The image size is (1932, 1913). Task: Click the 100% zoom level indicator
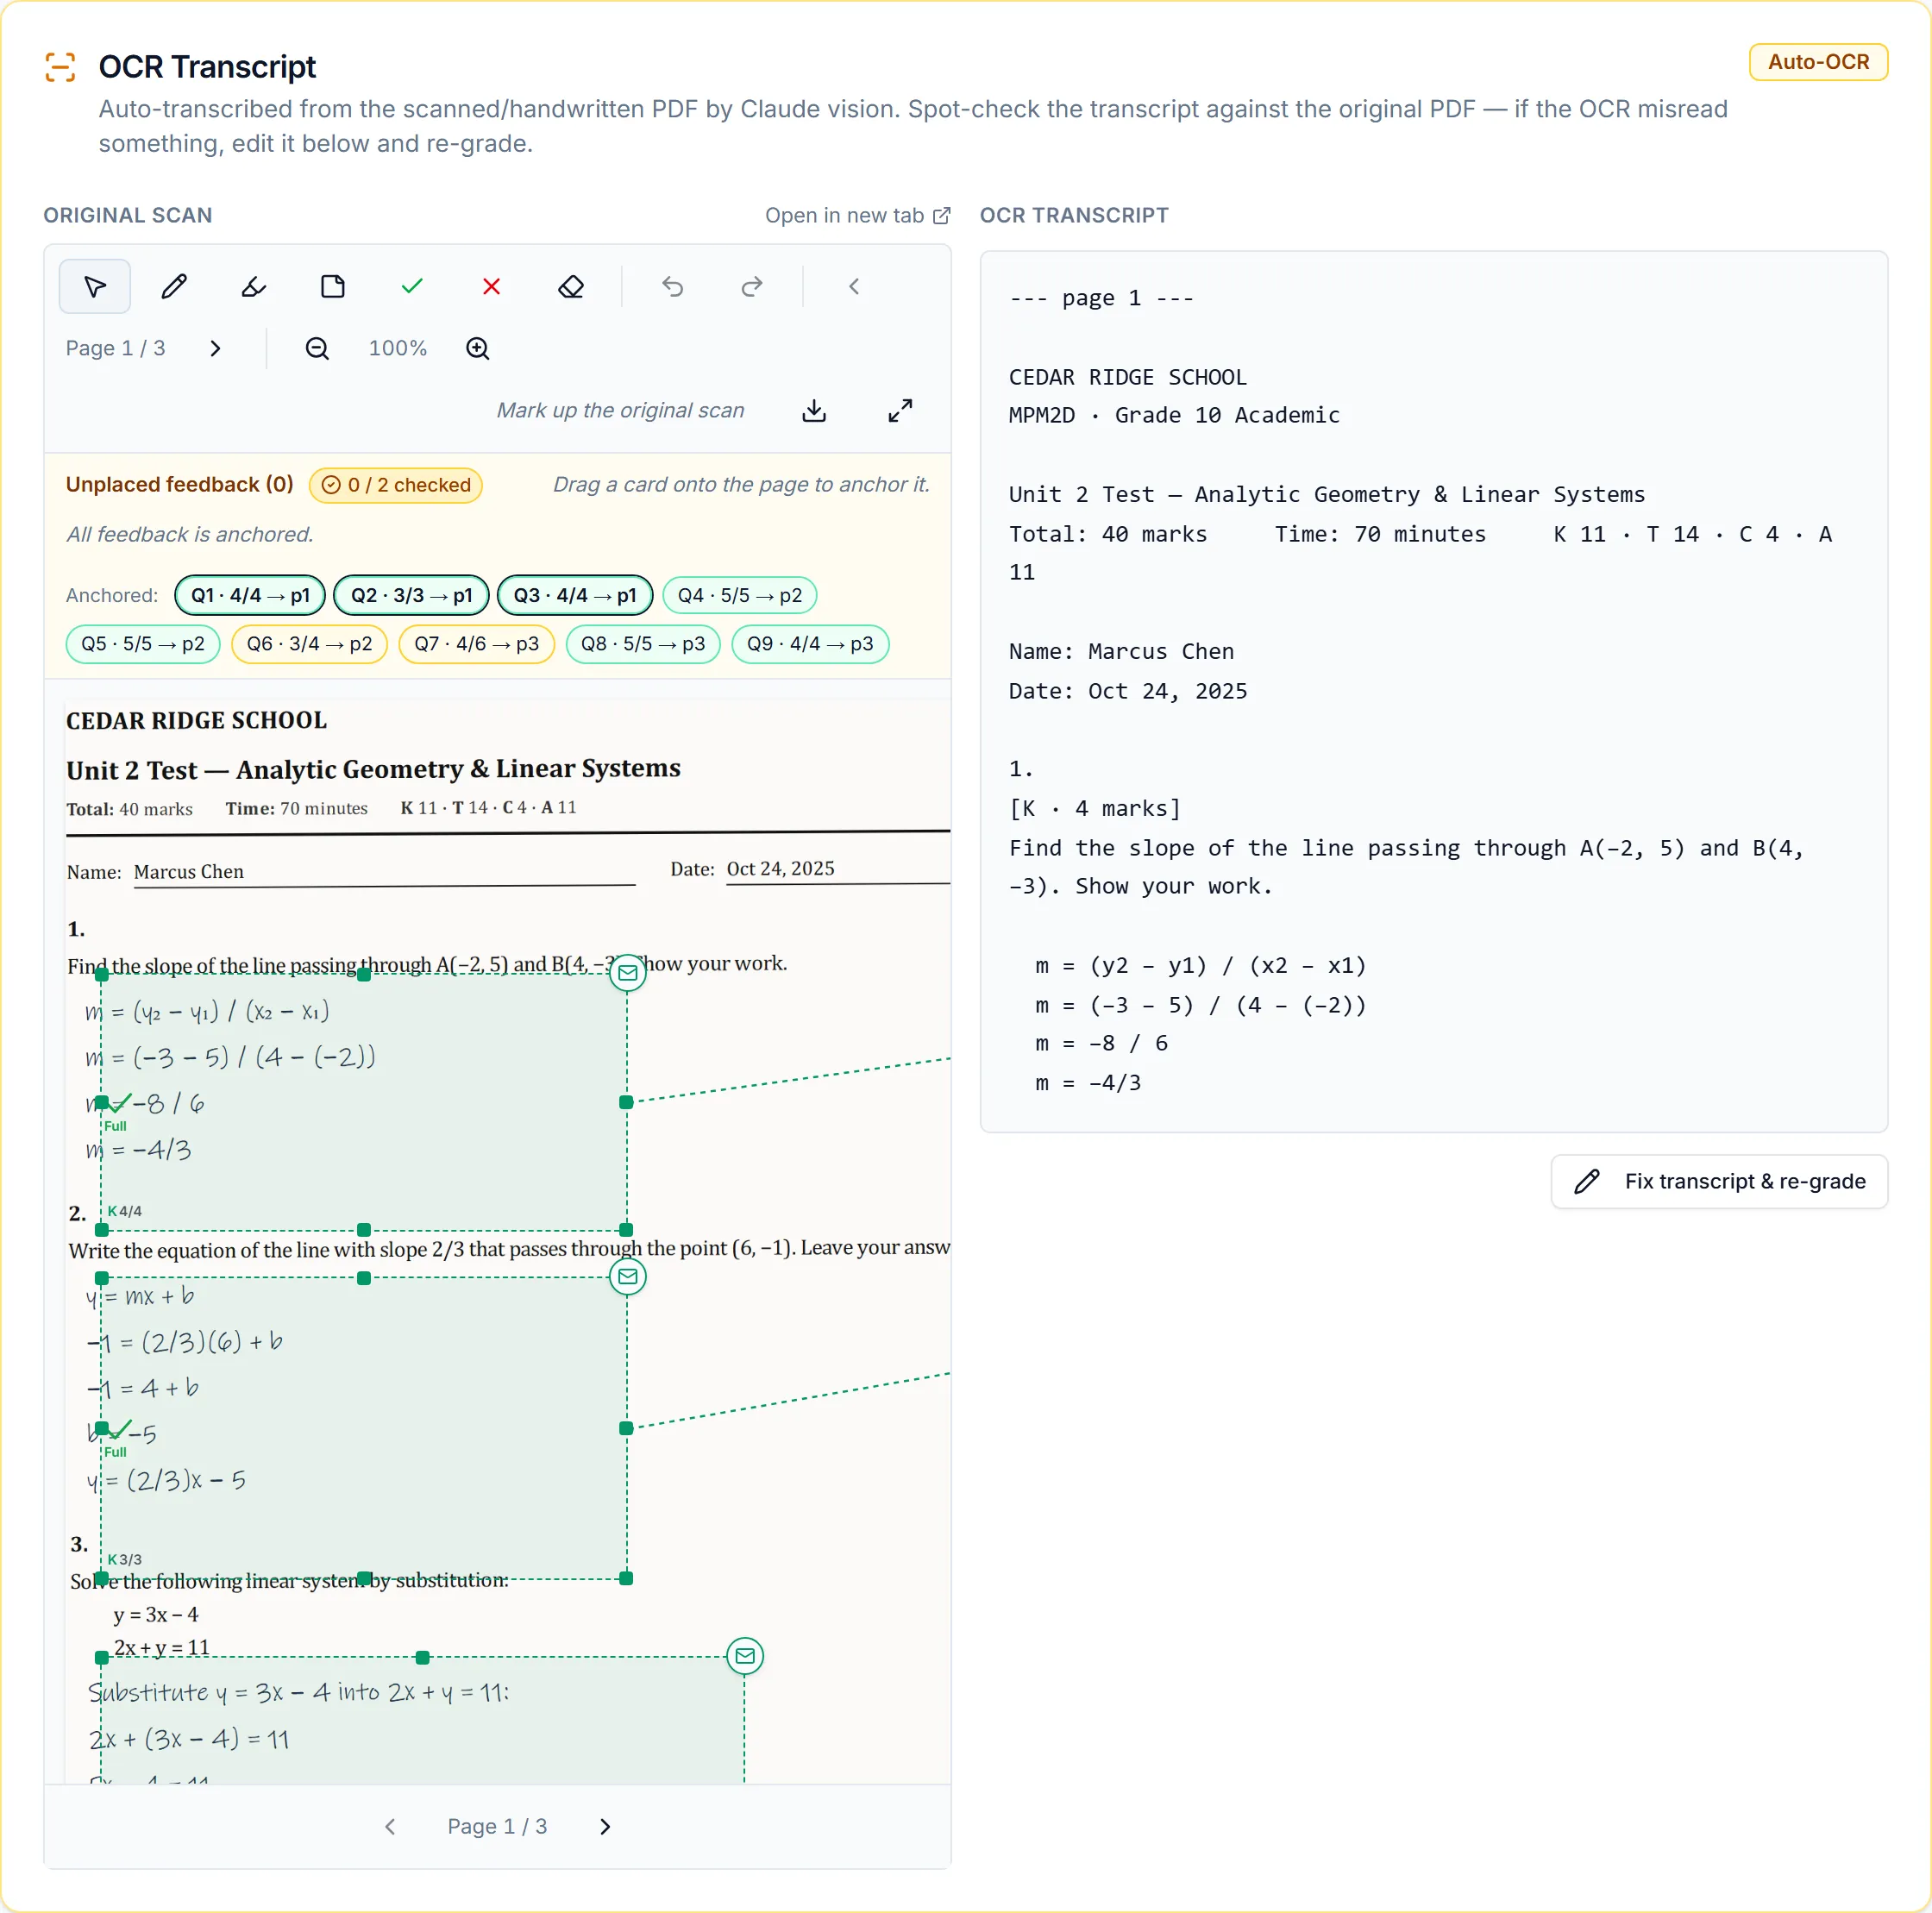pyautogui.click(x=397, y=348)
